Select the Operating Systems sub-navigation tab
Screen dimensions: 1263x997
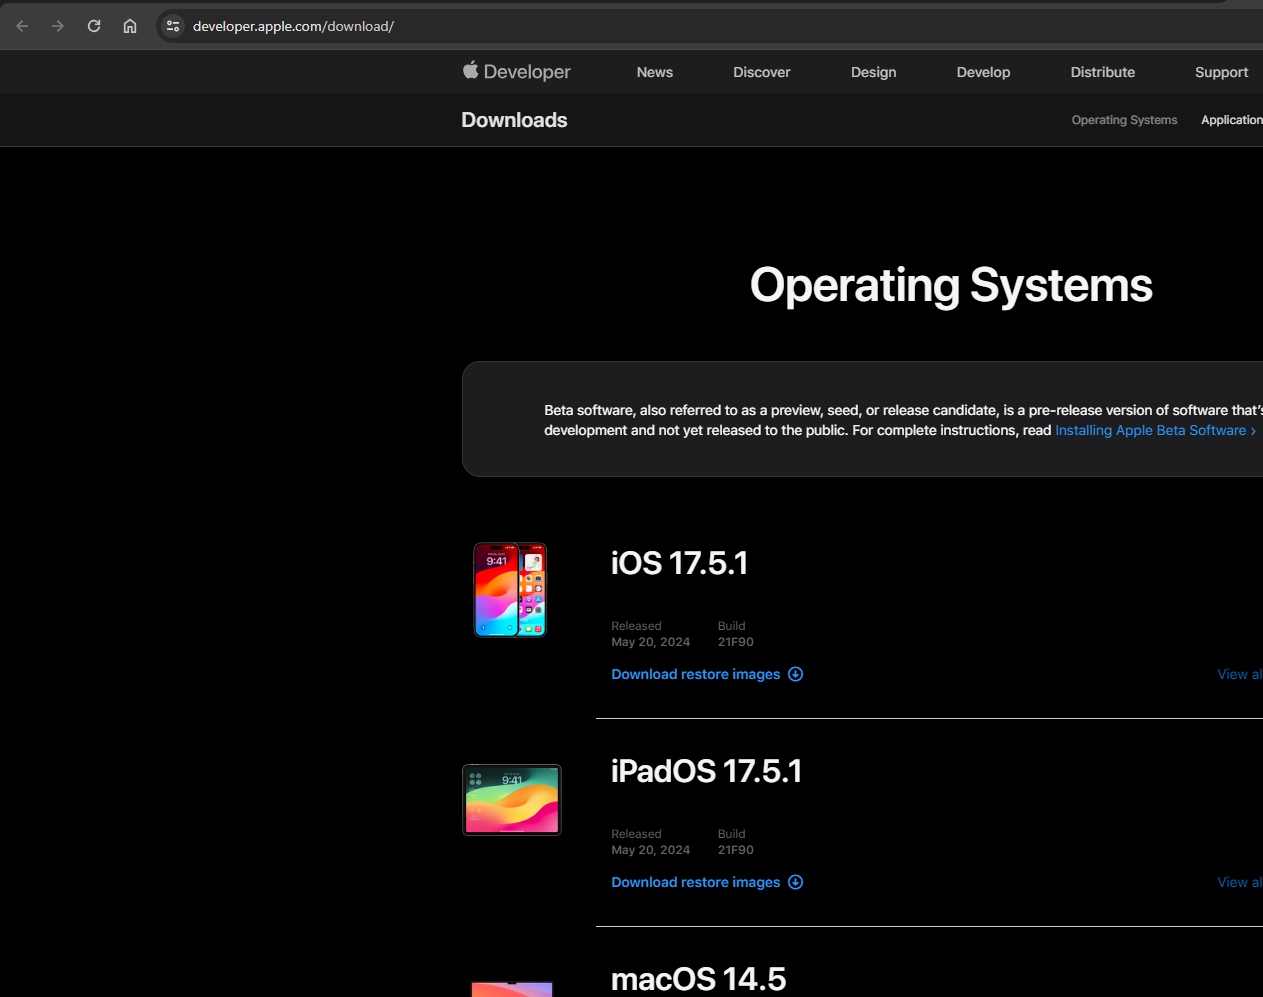click(x=1124, y=120)
